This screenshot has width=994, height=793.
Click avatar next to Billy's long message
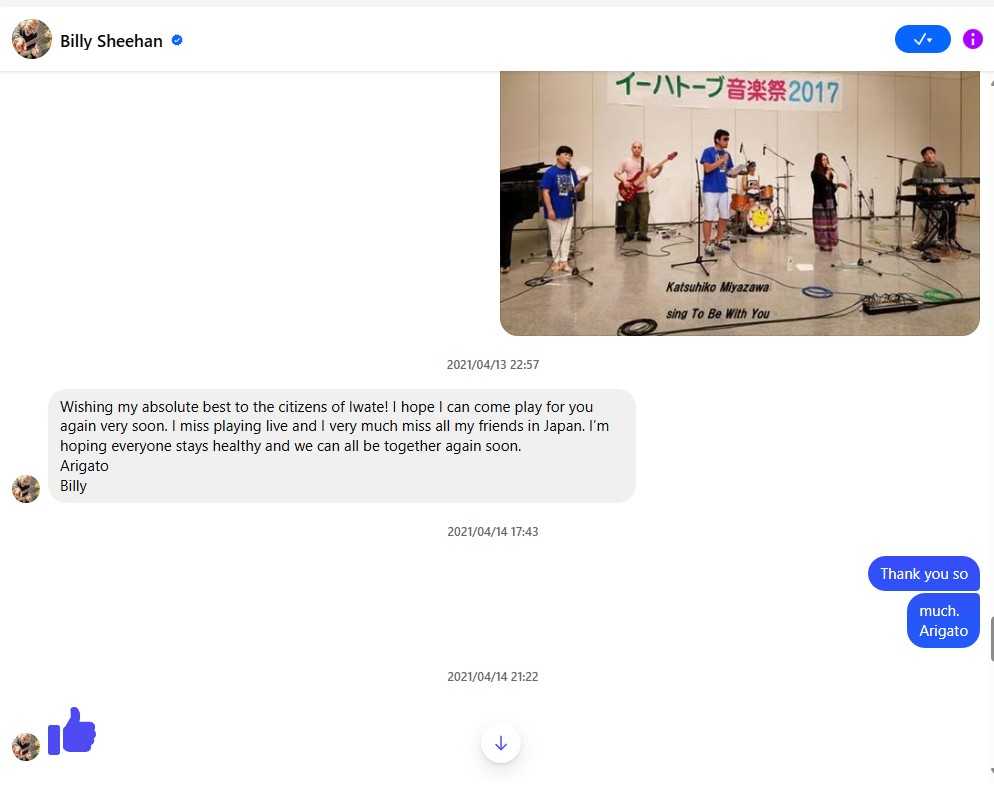(x=26, y=489)
